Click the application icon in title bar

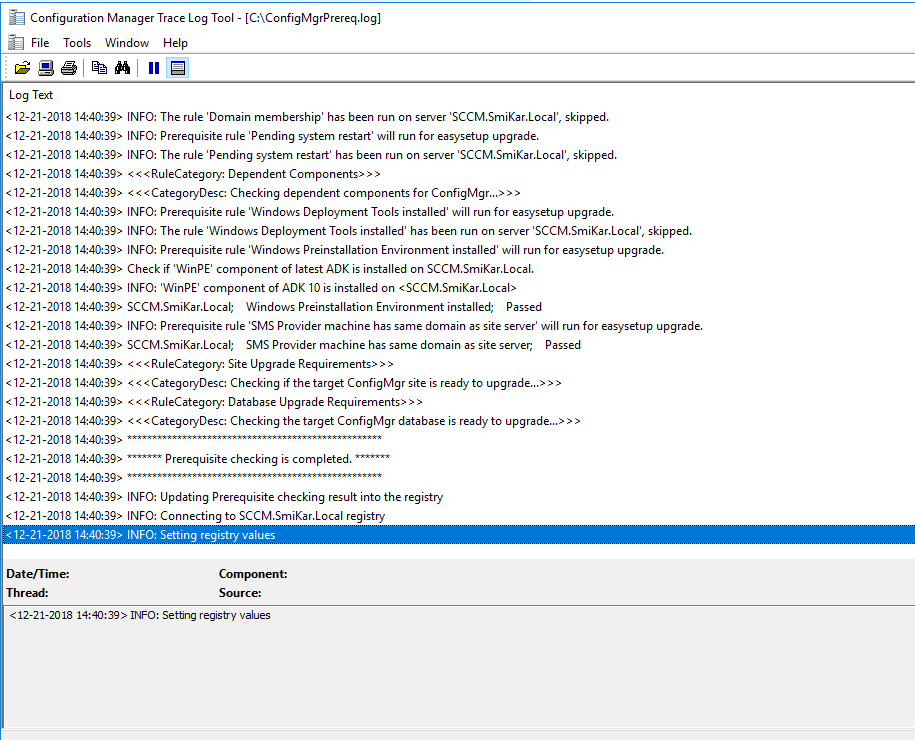(x=16, y=18)
